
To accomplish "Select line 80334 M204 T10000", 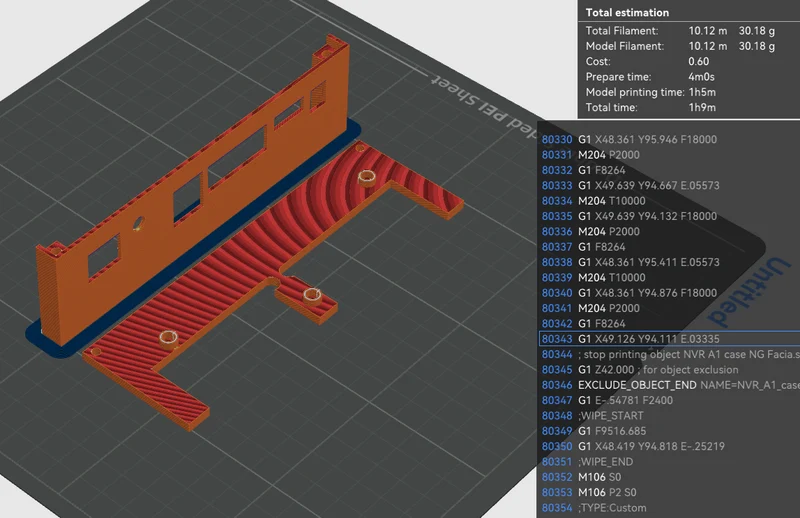I will pyautogui.click(x=669, y=201).
